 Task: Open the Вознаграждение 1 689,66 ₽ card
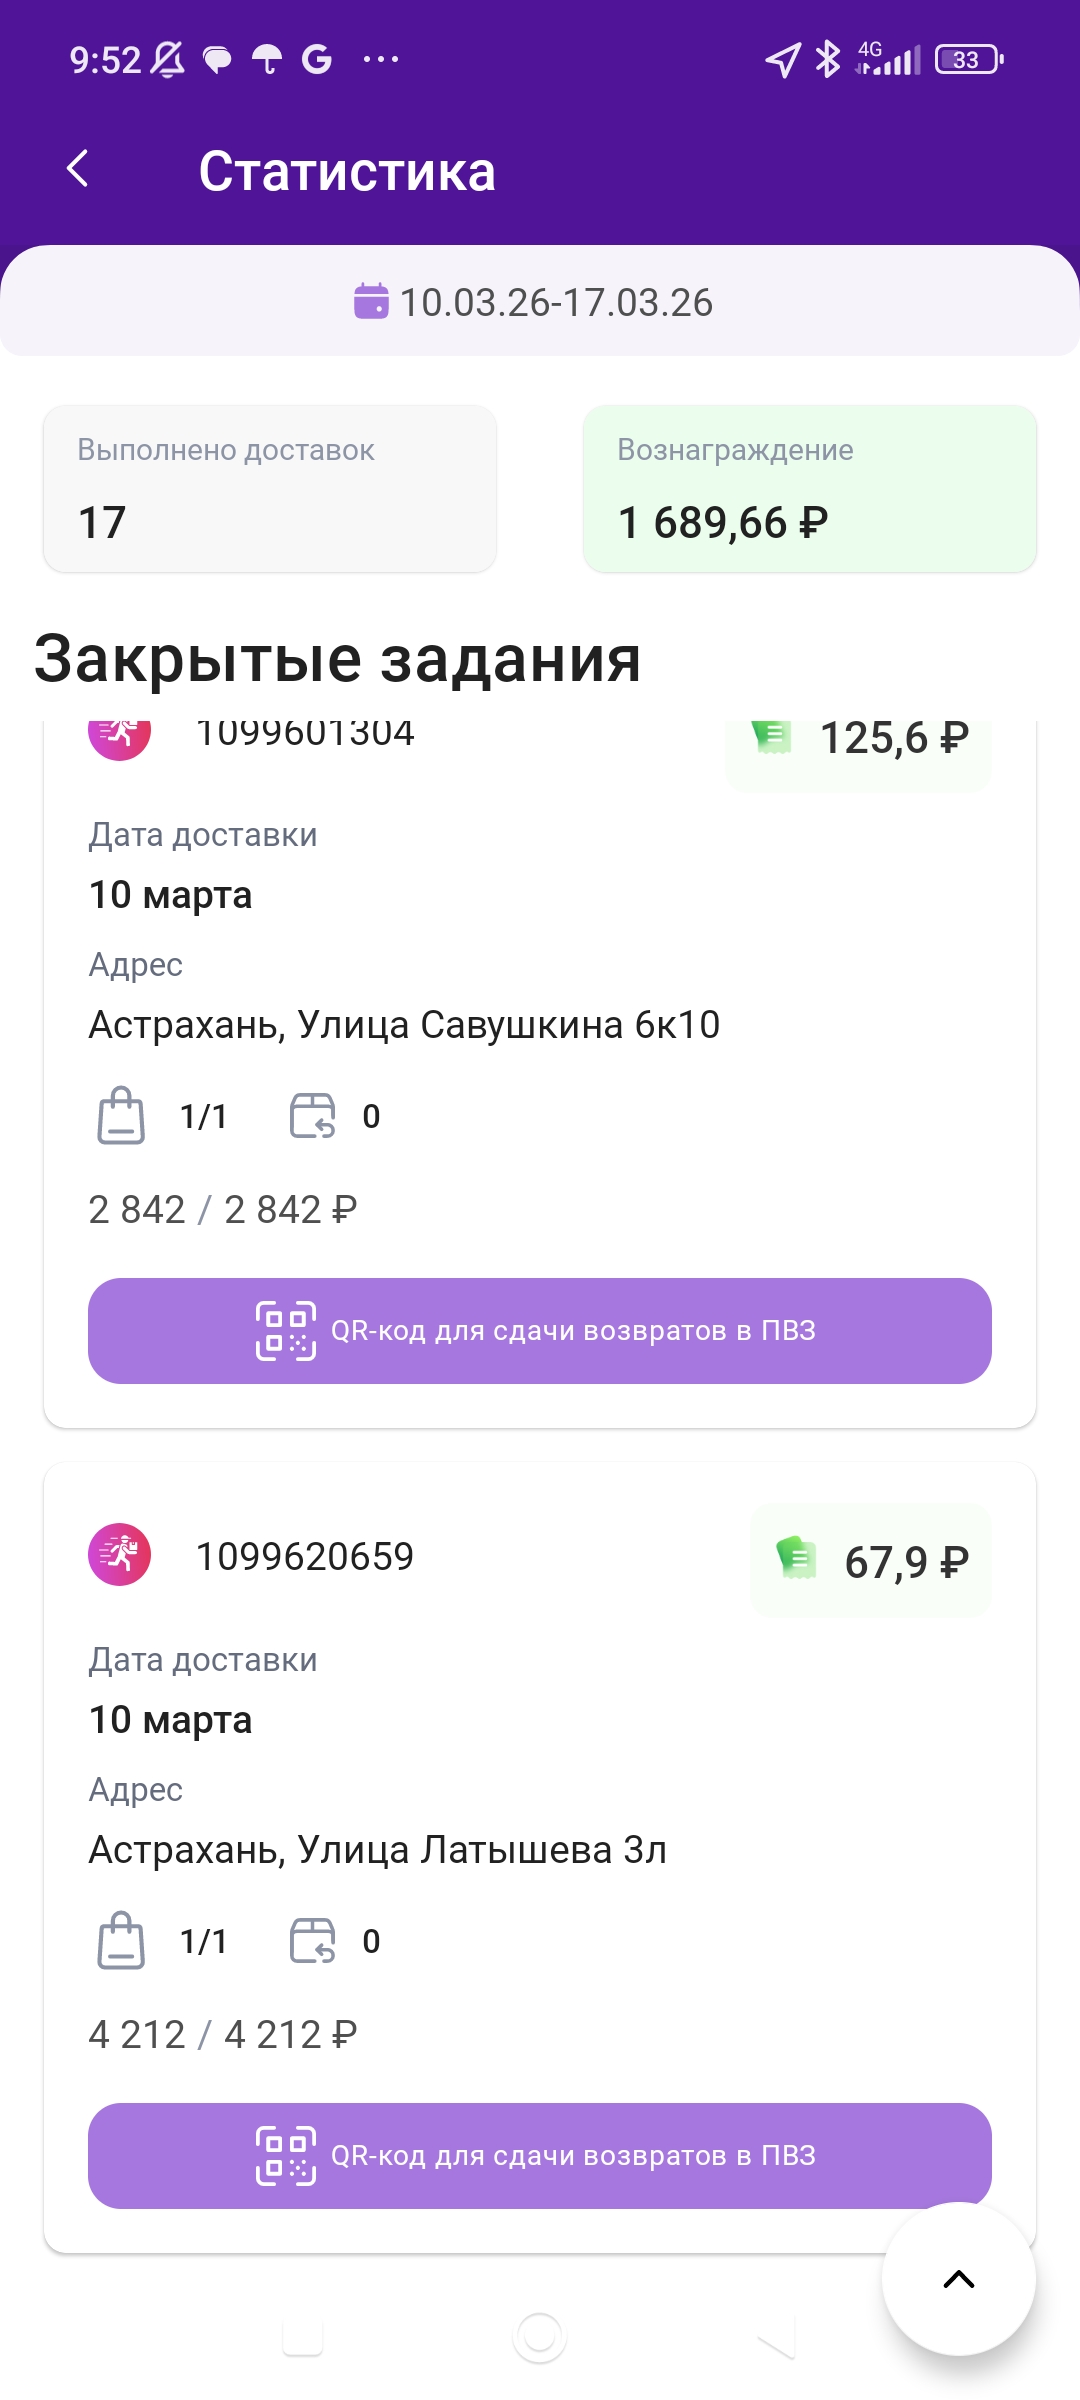810,489
